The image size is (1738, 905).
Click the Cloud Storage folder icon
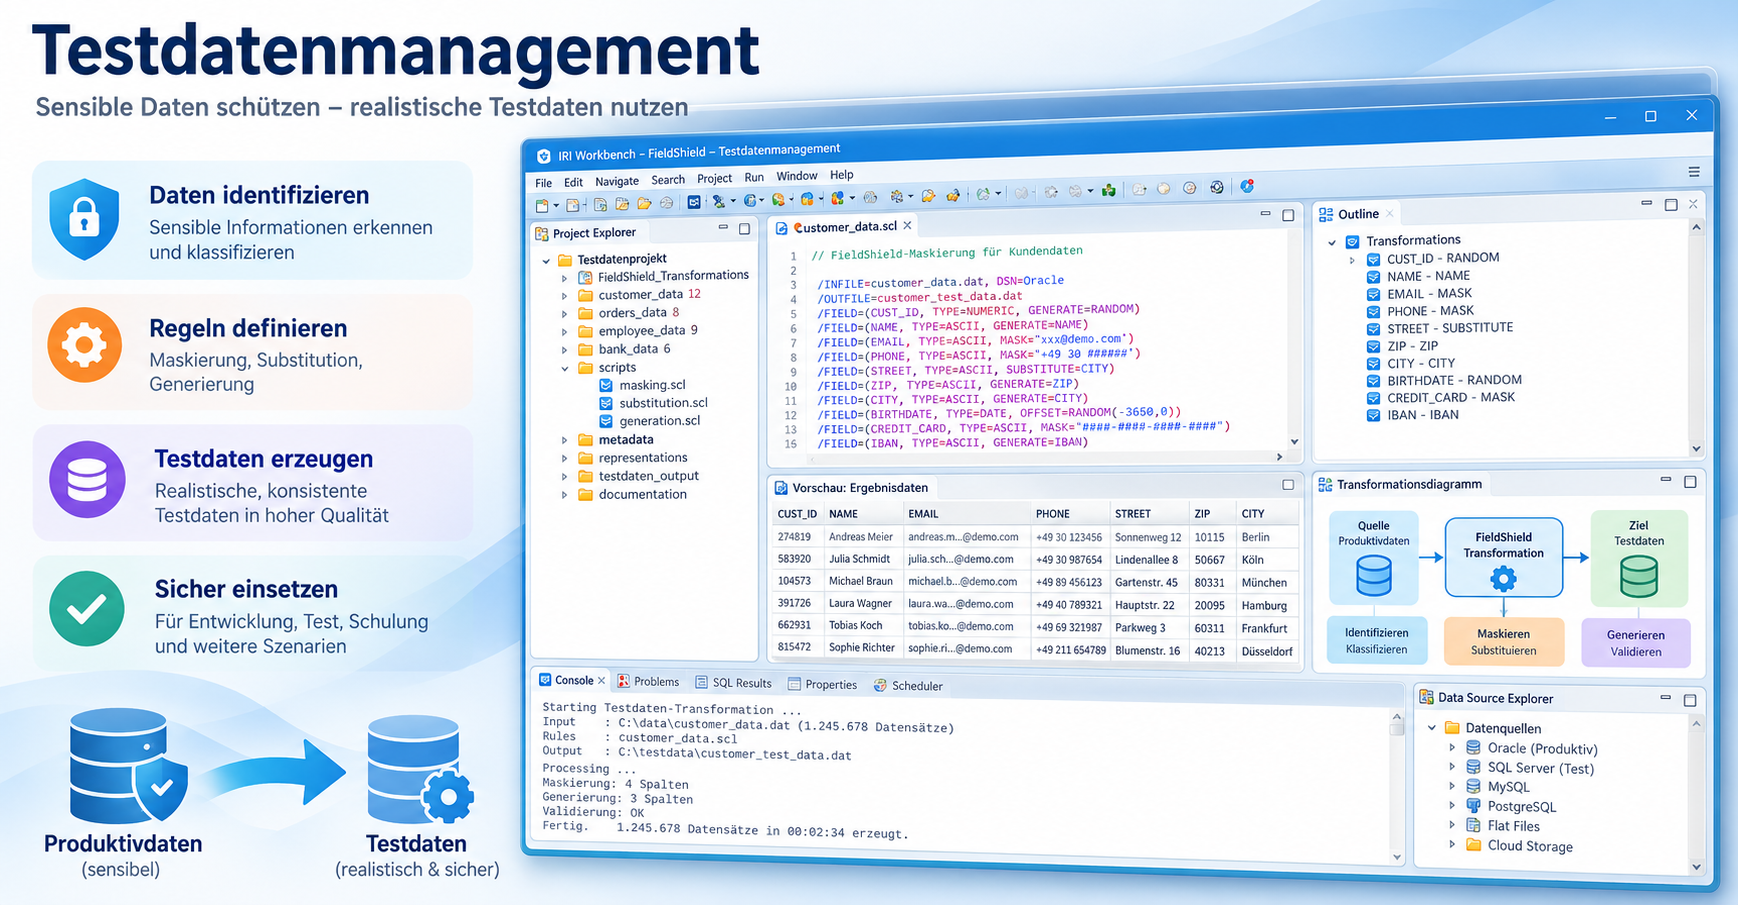pyautogui.click(x=1473, y=845)
